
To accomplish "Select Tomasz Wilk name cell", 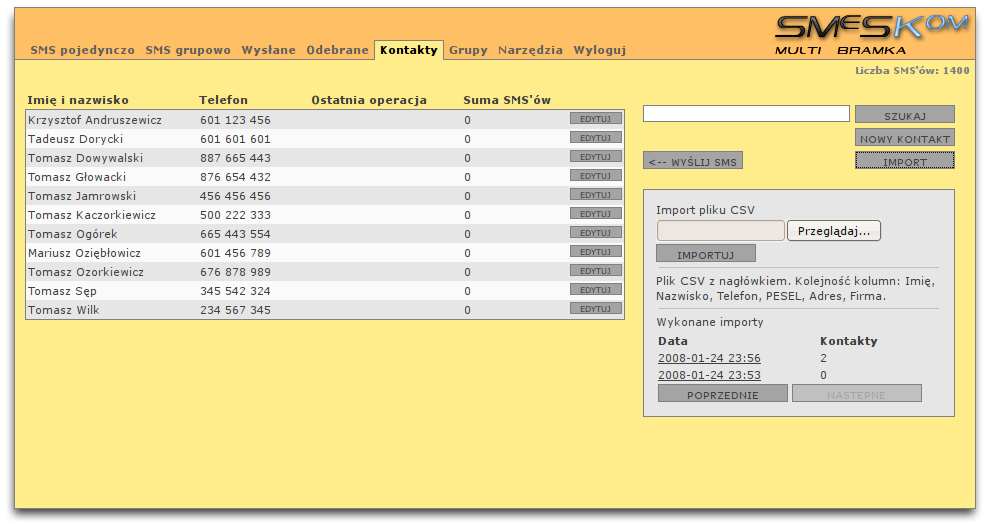I will pos(64,309).
